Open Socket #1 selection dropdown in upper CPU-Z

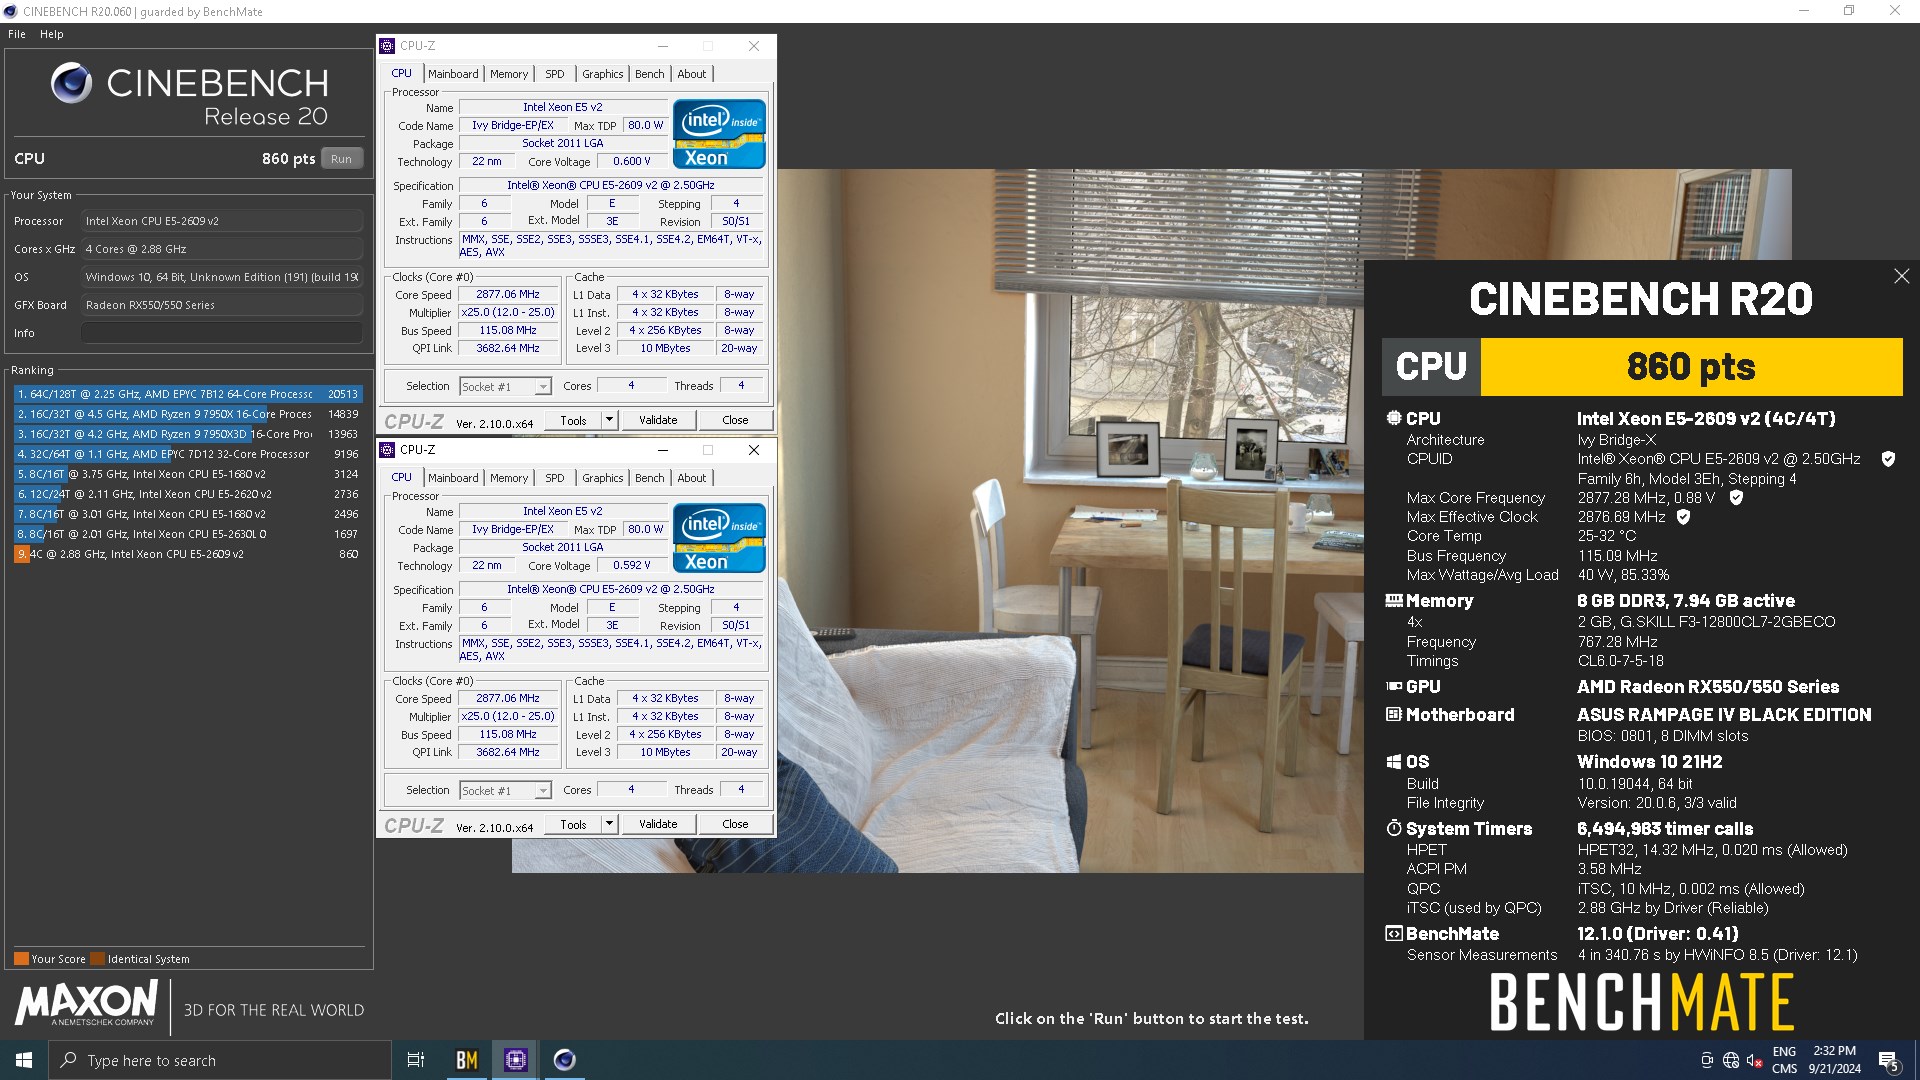[x=505, y=386]
